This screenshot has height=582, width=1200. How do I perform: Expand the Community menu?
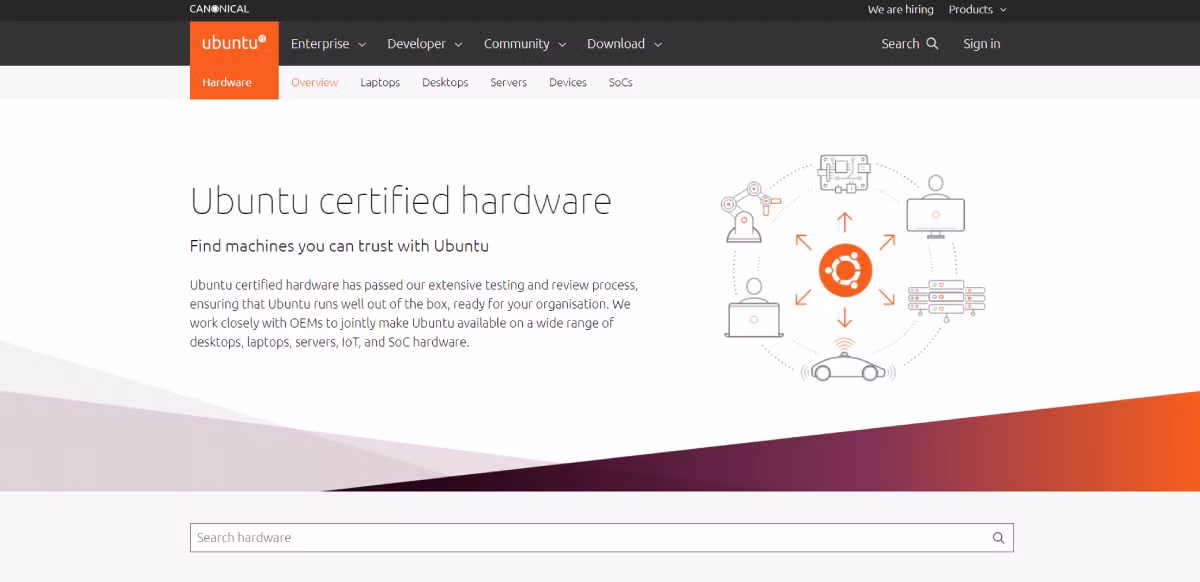pos(524,44)
